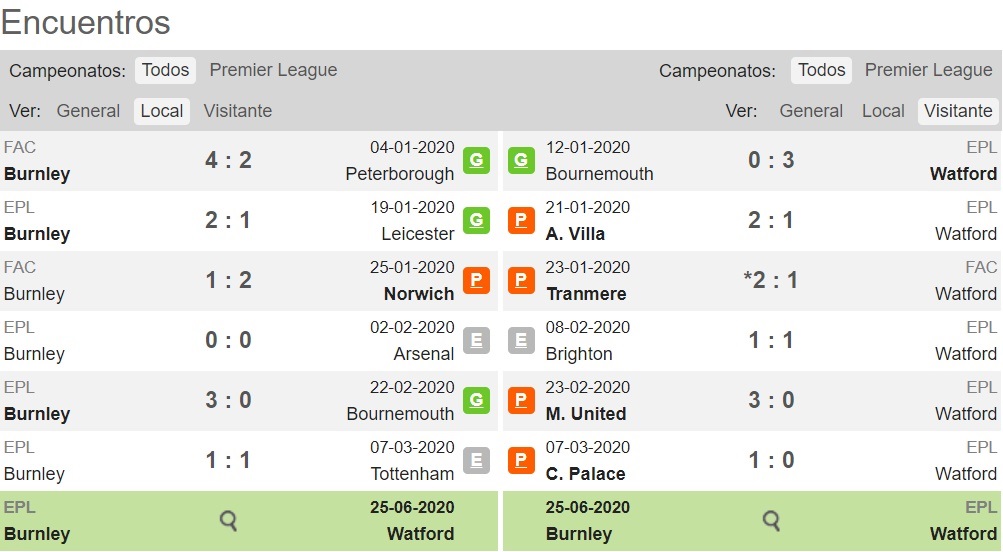Switch left view to General
Screen dimensions: 1003x552
pyautogui.click(x=88, y=111)
